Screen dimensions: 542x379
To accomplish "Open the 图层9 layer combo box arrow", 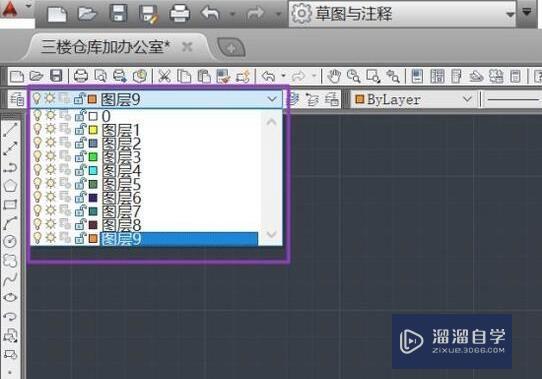I will coord(272,100).
